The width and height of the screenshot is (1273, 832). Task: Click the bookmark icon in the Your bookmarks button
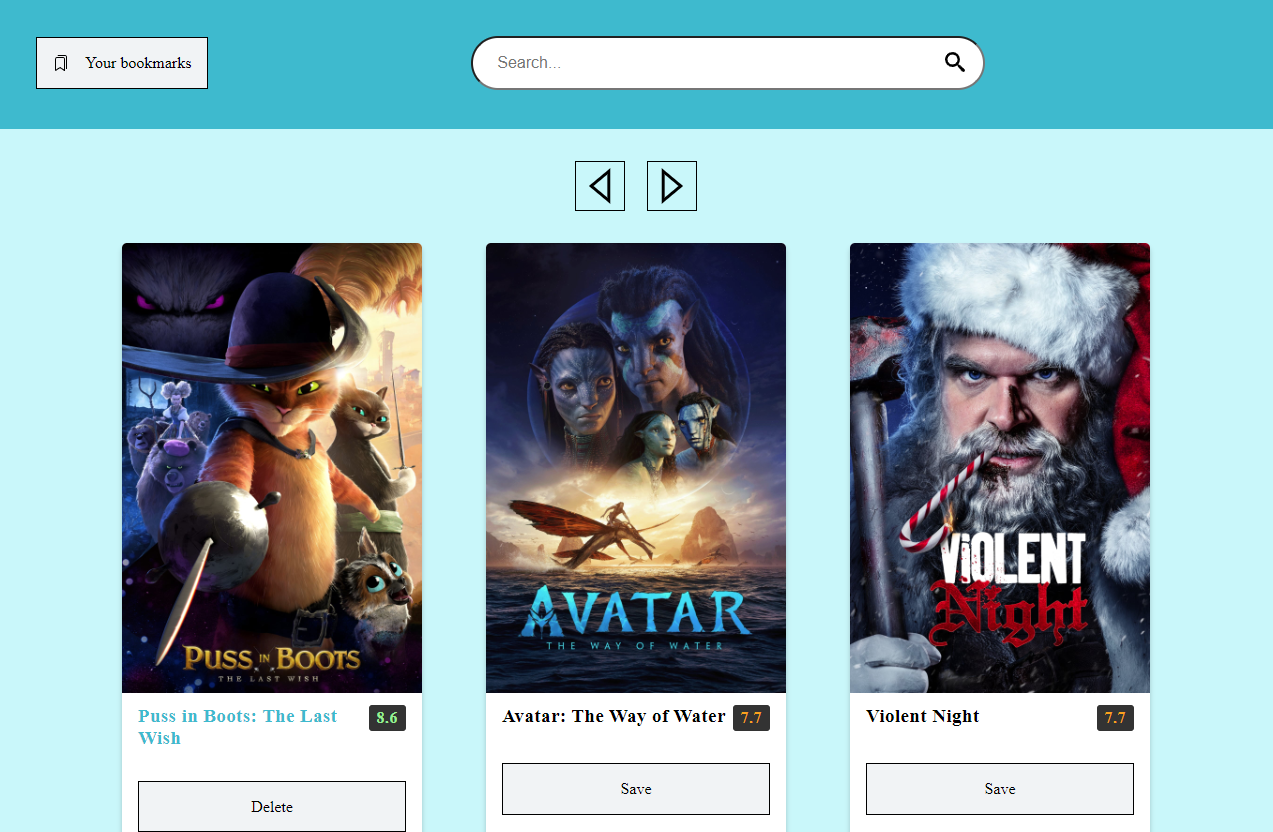[x=61, y=63]
